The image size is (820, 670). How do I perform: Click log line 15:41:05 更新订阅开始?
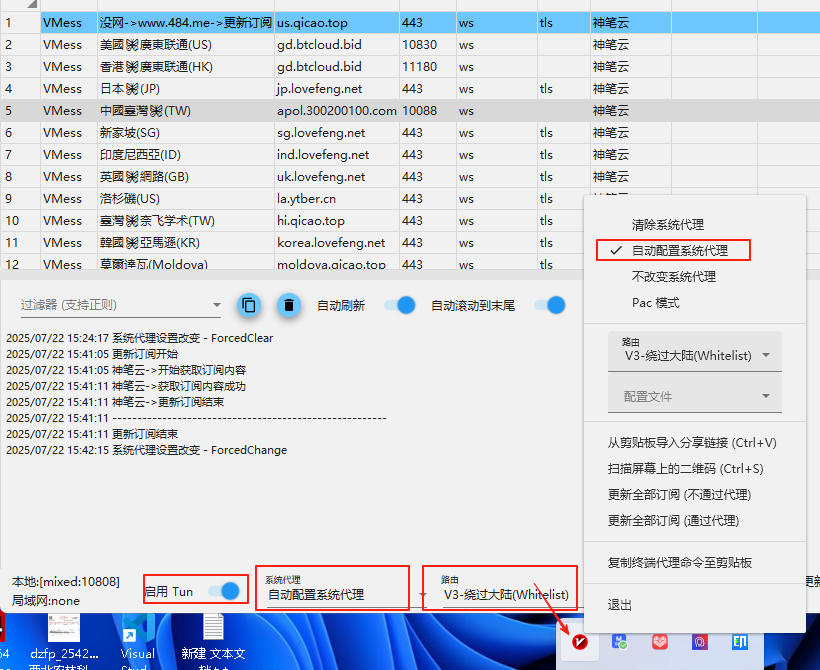92,354
